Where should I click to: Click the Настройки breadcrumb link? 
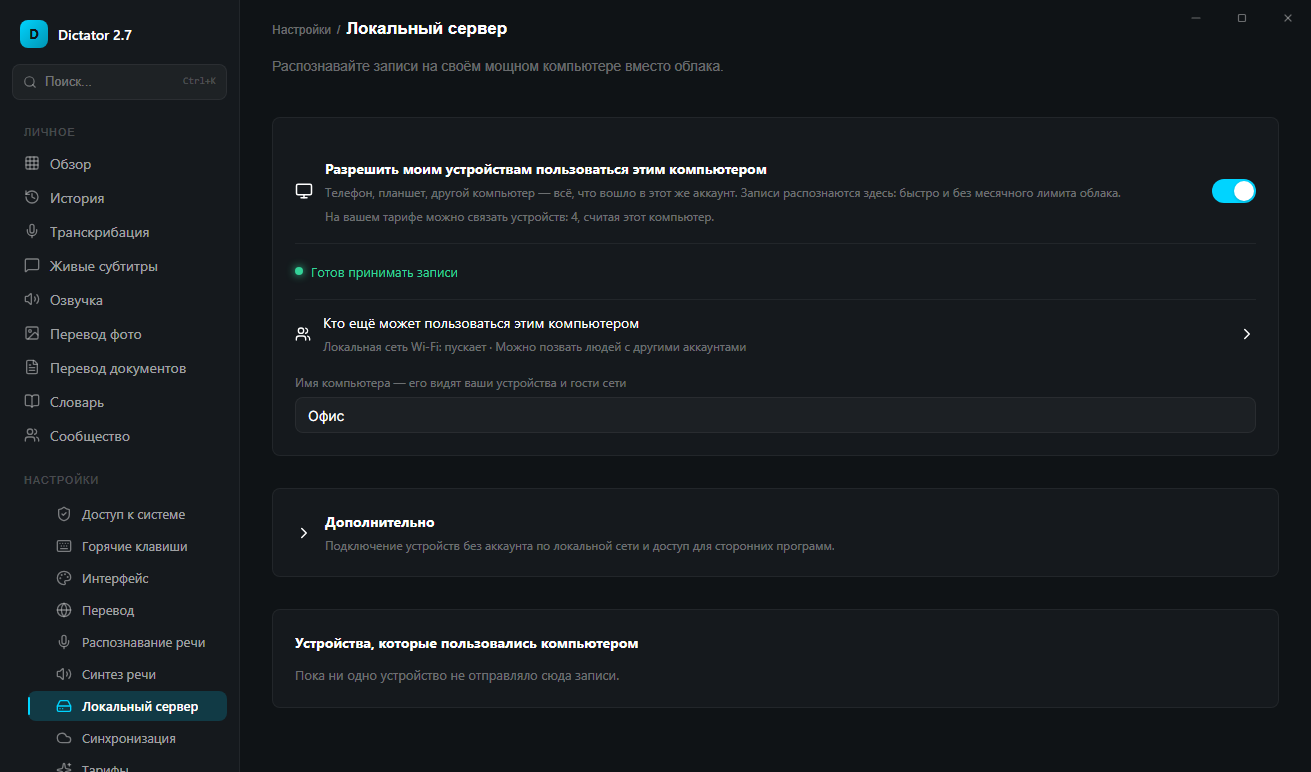(x=301, y=30)
